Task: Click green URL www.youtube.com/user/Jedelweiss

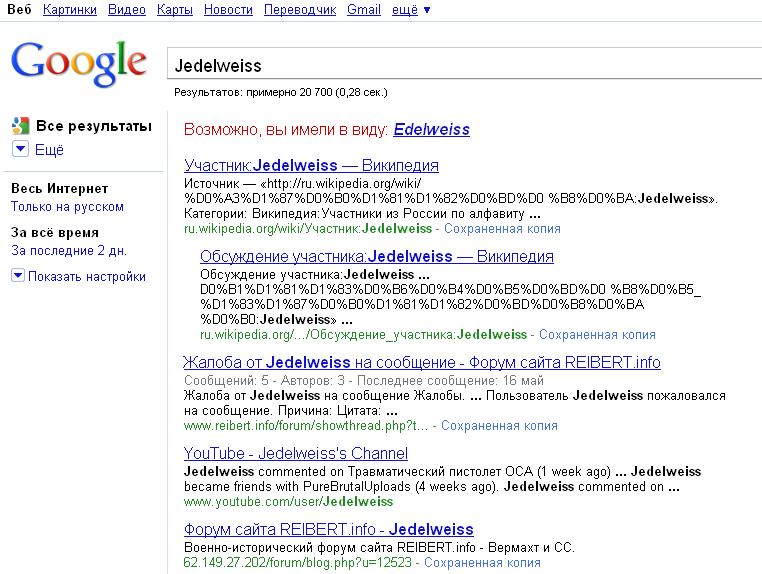Action: click(288, 502)
